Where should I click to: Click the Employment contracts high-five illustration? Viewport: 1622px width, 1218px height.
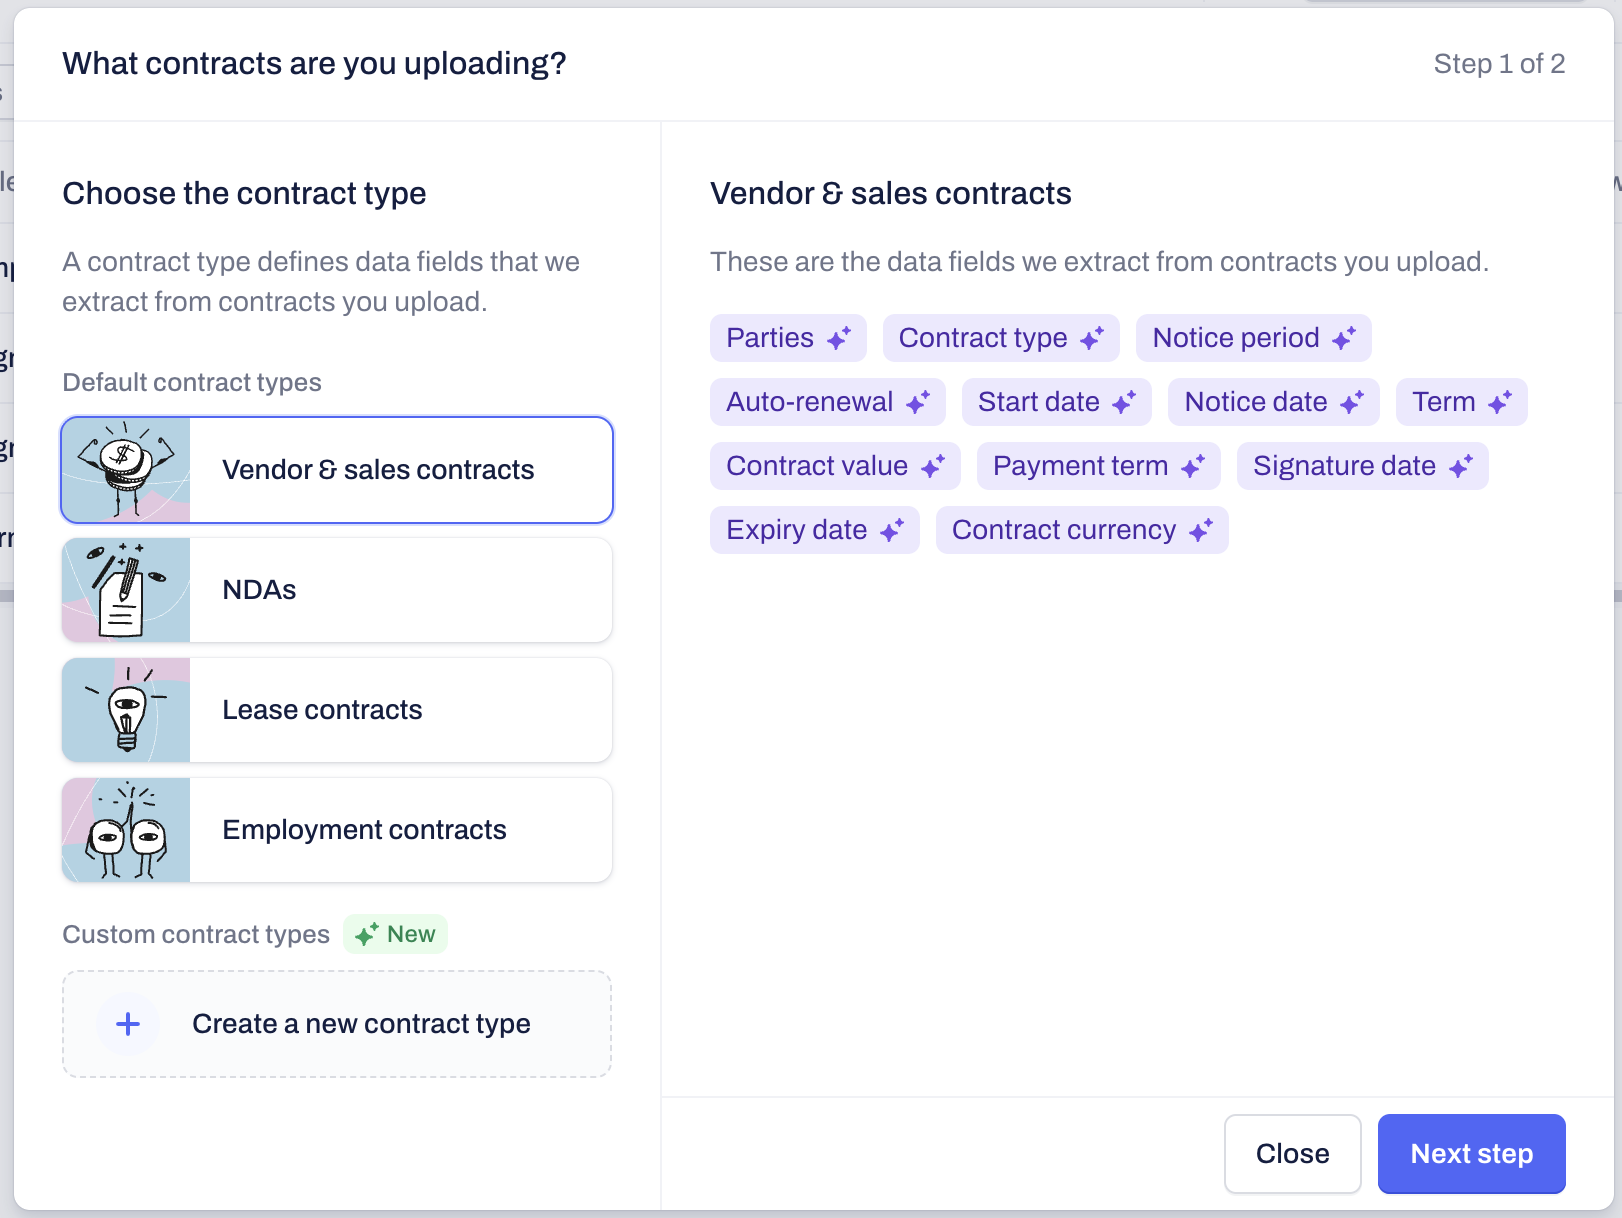click(126, 830)
